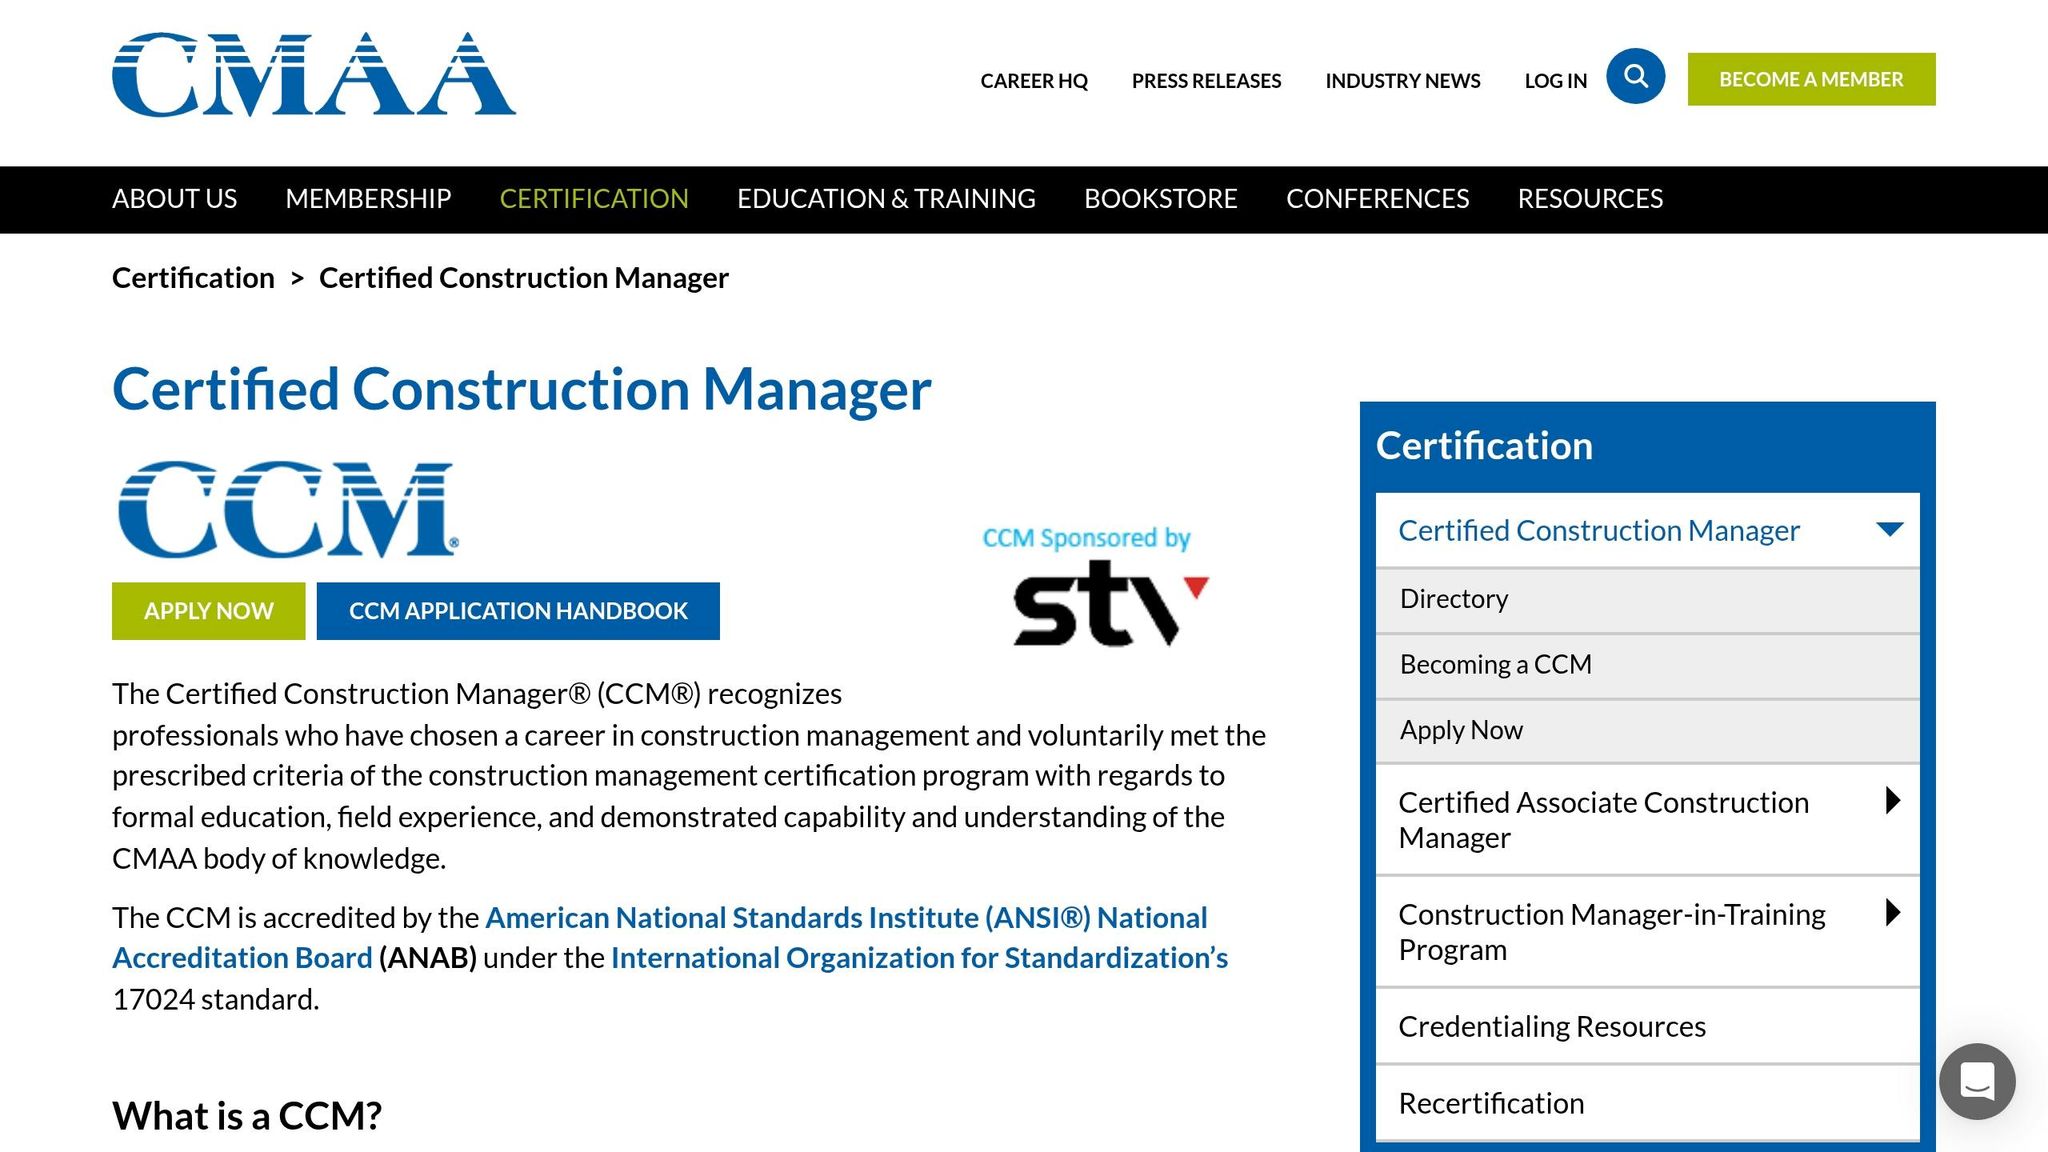The height and width of the screenshot is (1152, 2048).
Task: Open the search magnifier icon
Action: coord(1635,76)
